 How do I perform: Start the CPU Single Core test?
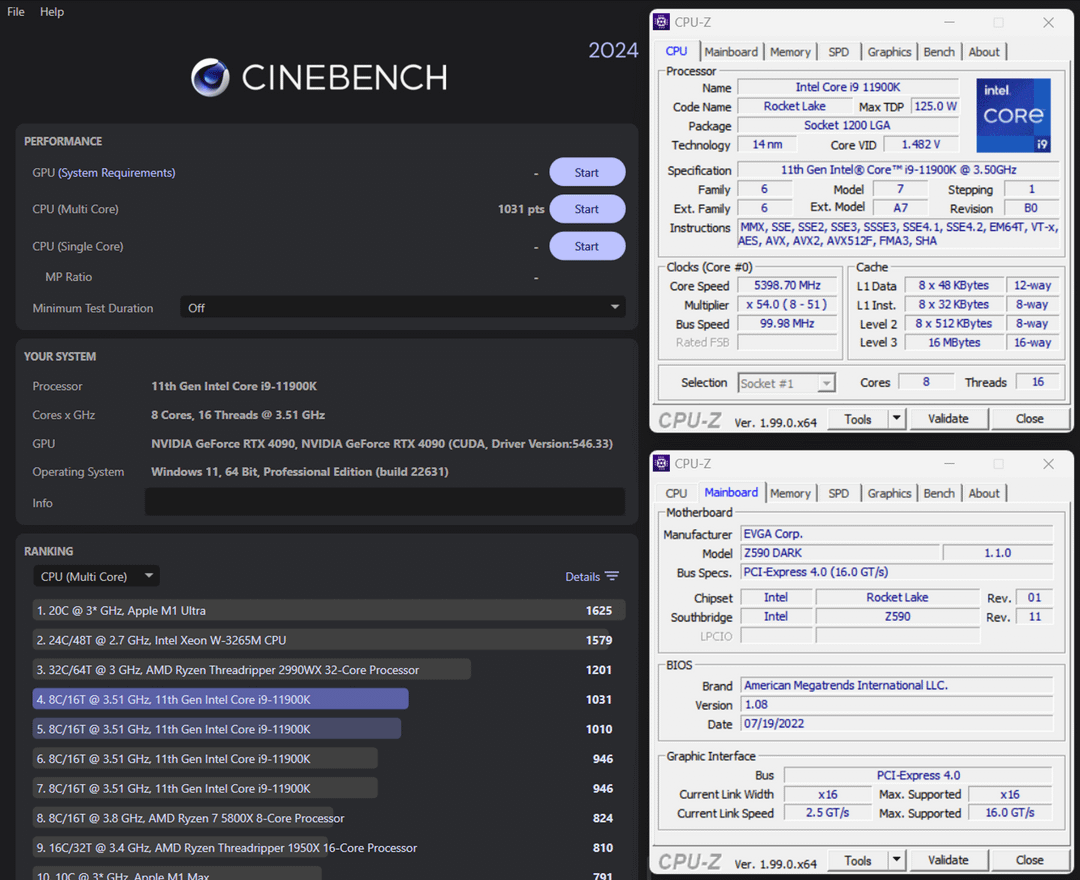coord(587,246)
